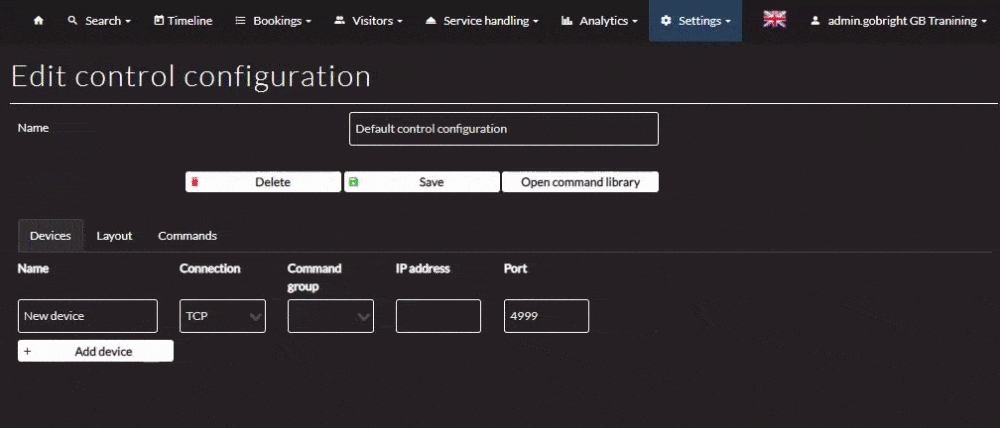Open the Visitors menu
1000x428 pixels.
368,21
